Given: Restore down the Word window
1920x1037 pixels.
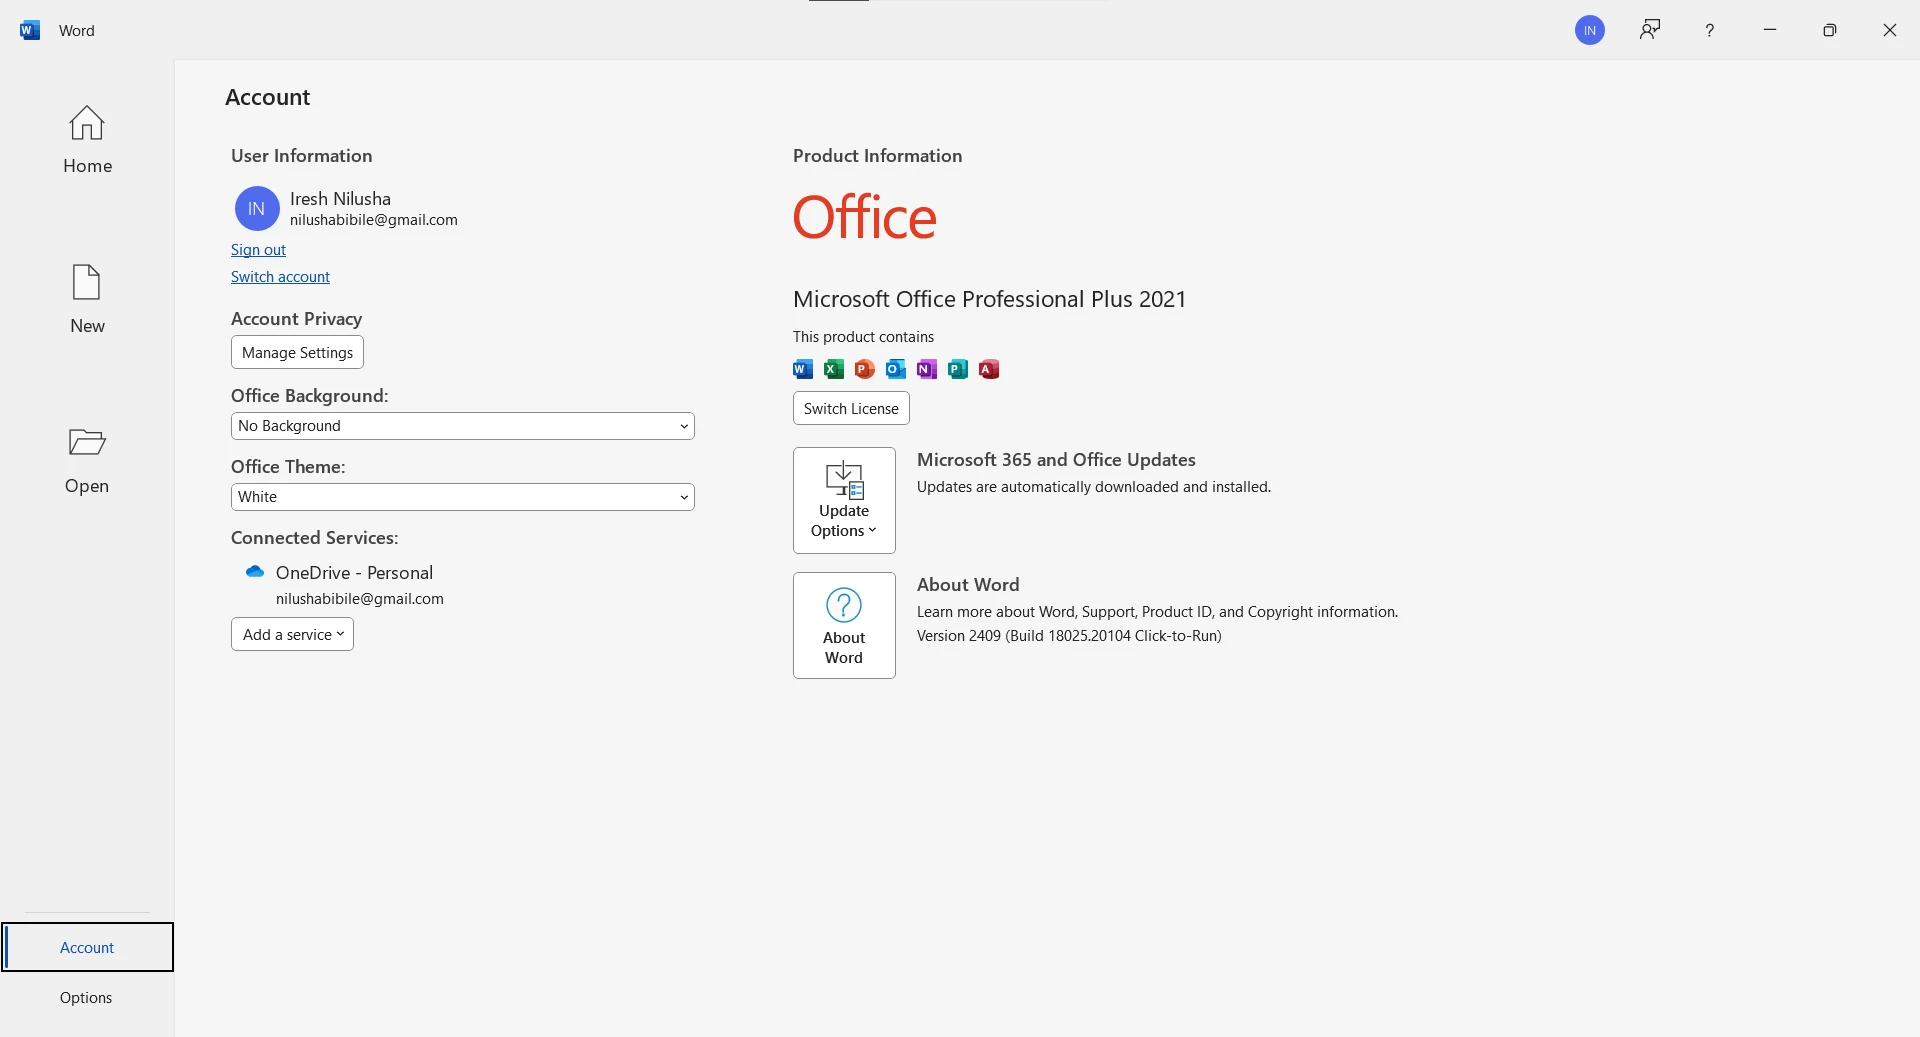Looking at the screenshot, I should [x=1830, y=30].
